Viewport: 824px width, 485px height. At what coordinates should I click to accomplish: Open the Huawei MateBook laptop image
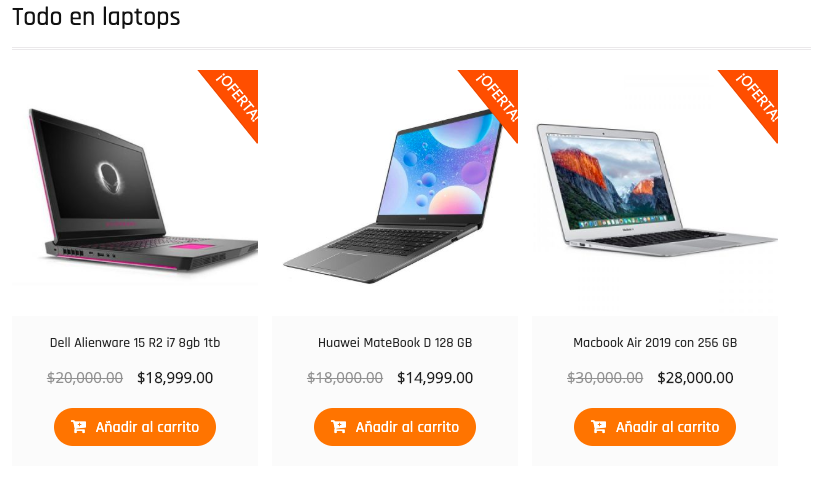tap(395, 192)
